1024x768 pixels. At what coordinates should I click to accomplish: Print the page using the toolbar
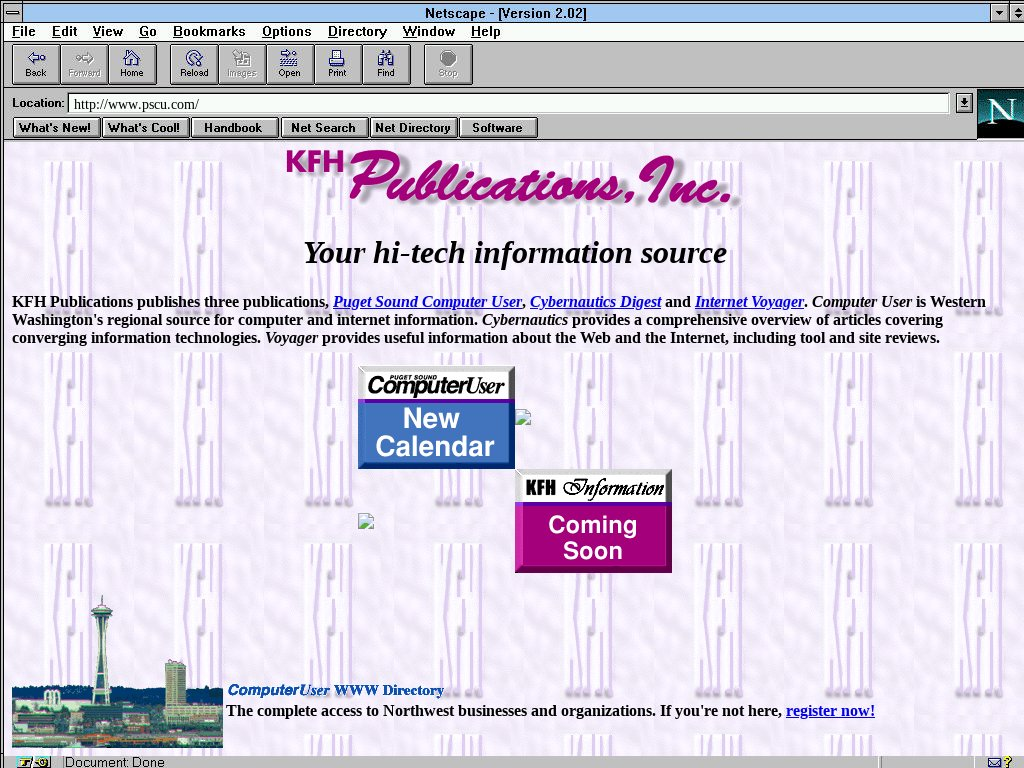337,64
